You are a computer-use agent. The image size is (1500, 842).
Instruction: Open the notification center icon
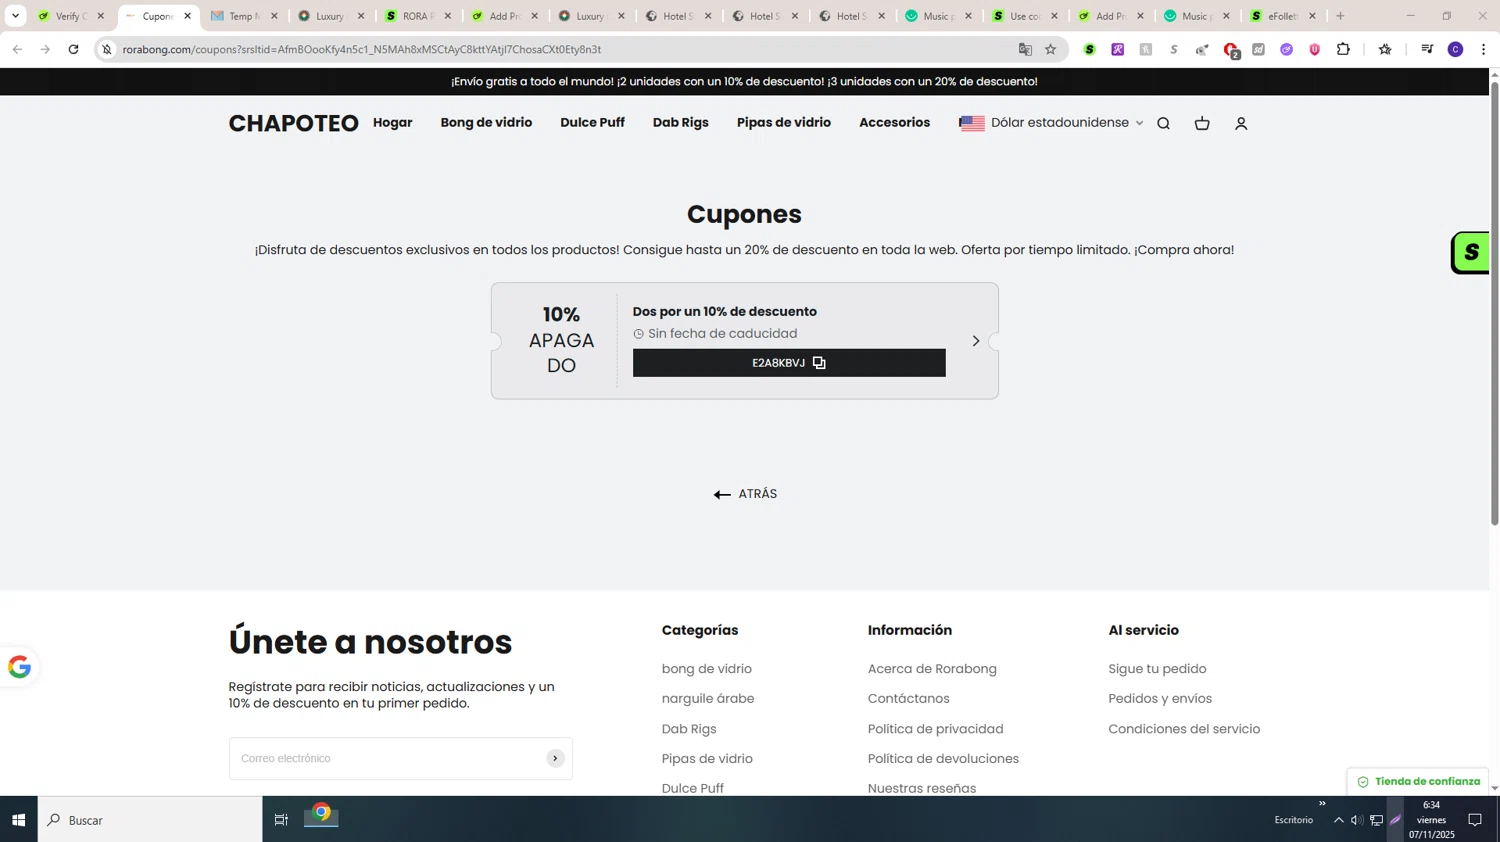pyautogui.click(x=1475, y=820)
